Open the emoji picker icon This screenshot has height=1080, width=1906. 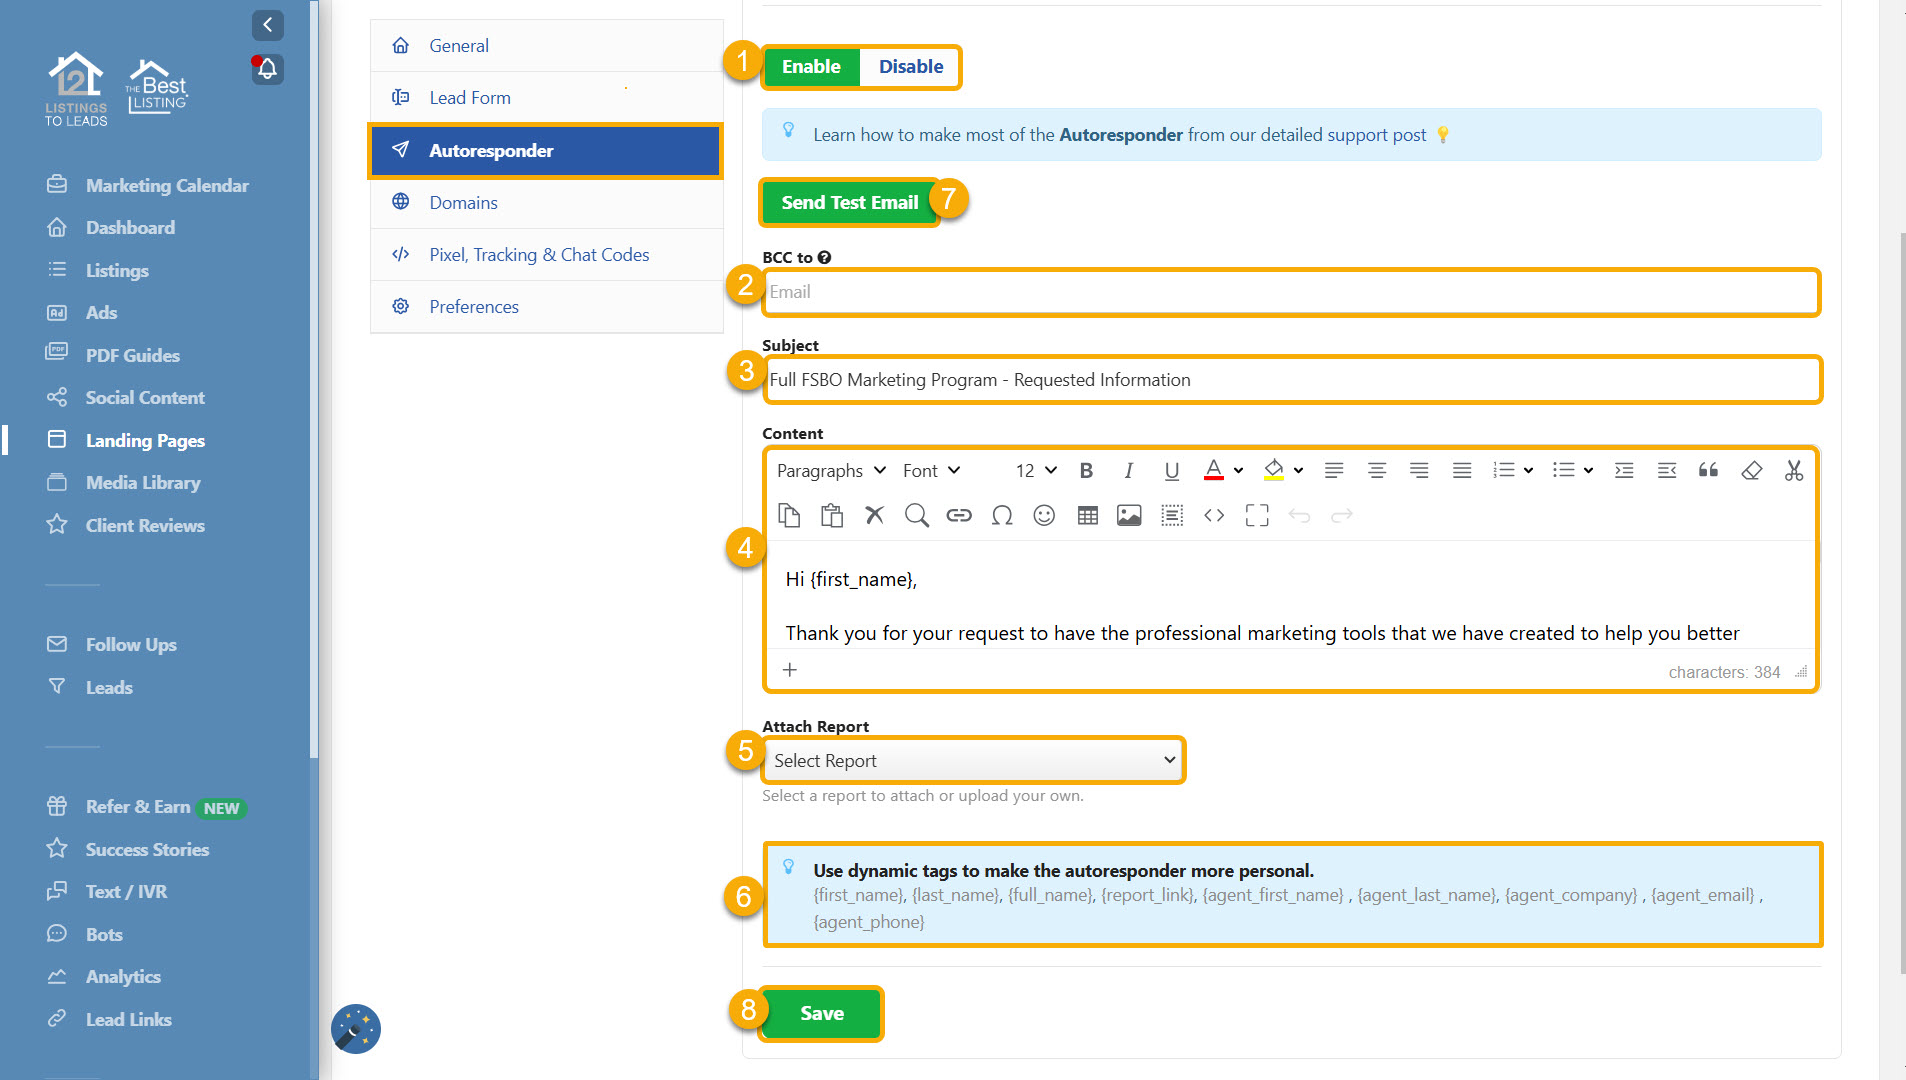pyautogui.click(x=1044, y=515)
